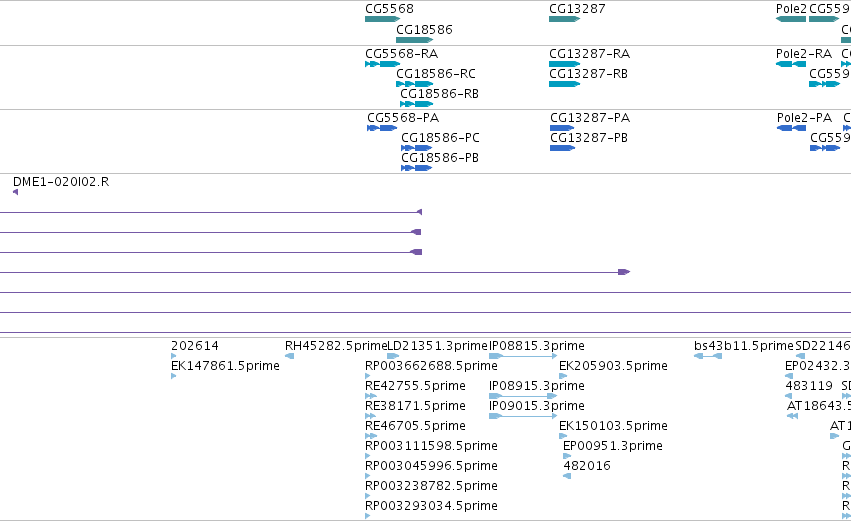Select the 202614 feature label
851x521 pixels.
195,346
